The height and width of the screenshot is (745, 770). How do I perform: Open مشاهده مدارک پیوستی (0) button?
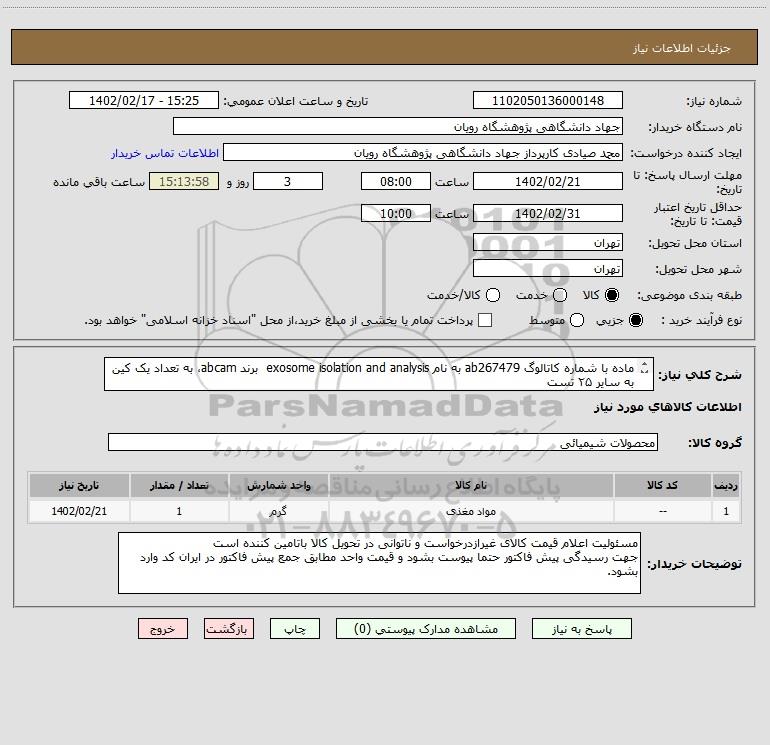click(426, 629)
